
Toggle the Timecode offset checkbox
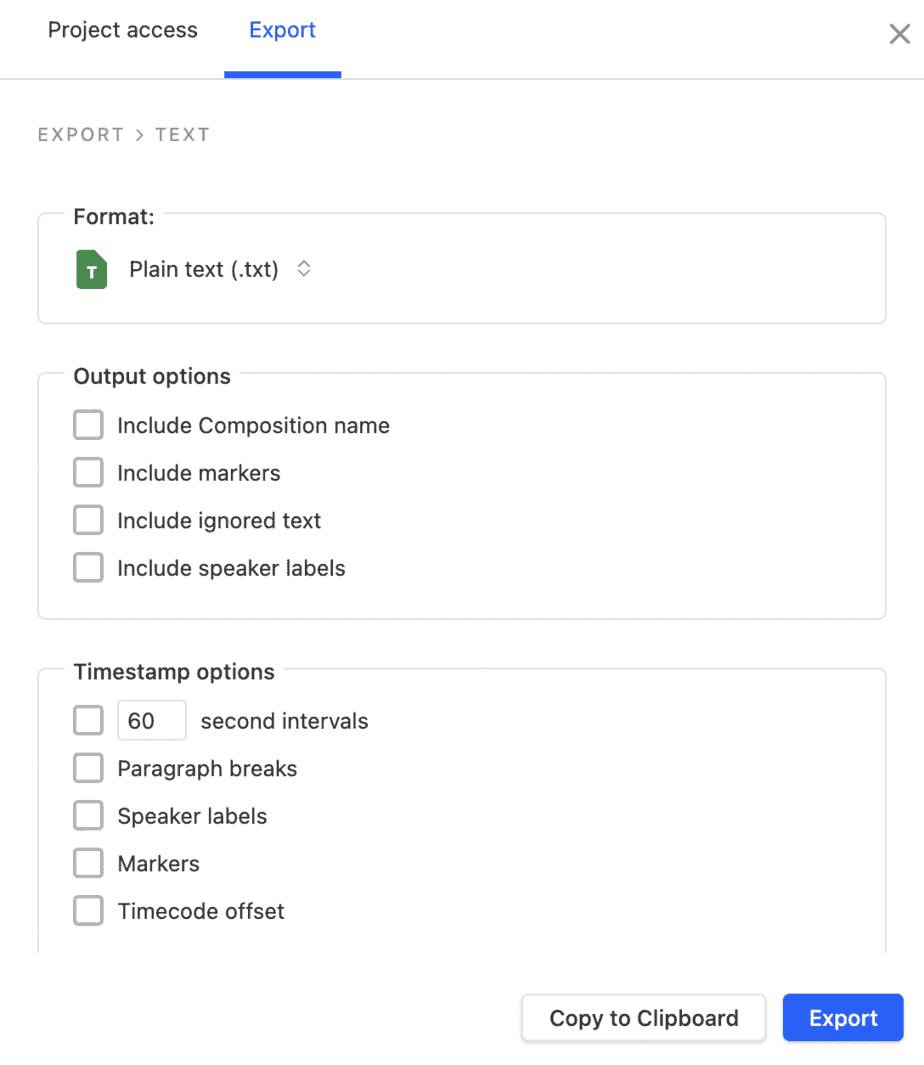click(88, 911)
